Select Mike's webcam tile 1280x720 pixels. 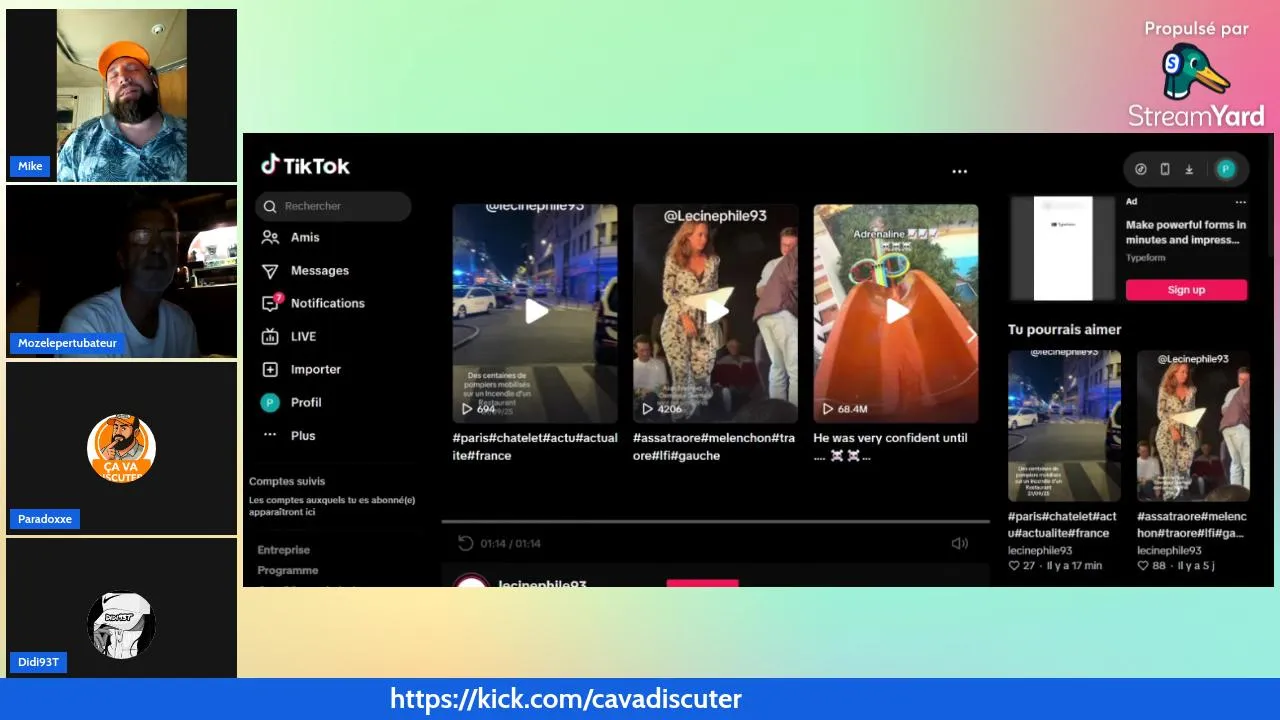point(121,95)
